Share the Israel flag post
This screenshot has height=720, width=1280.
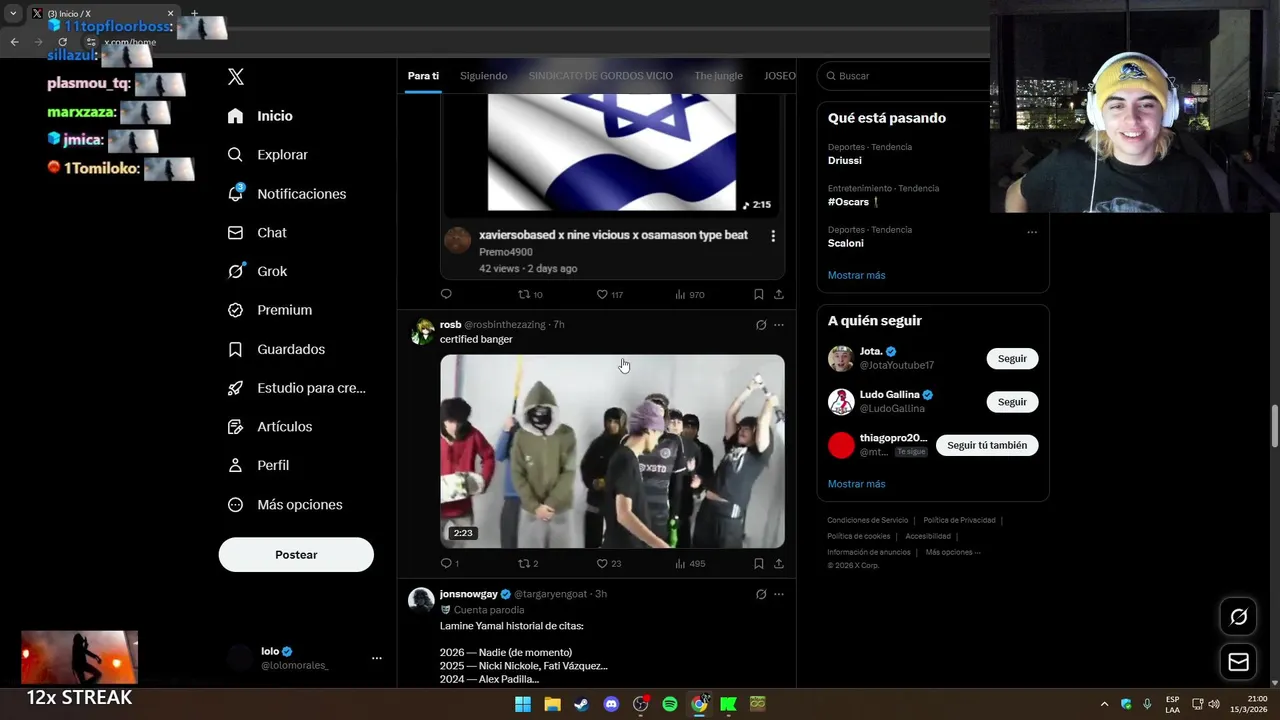779,294
